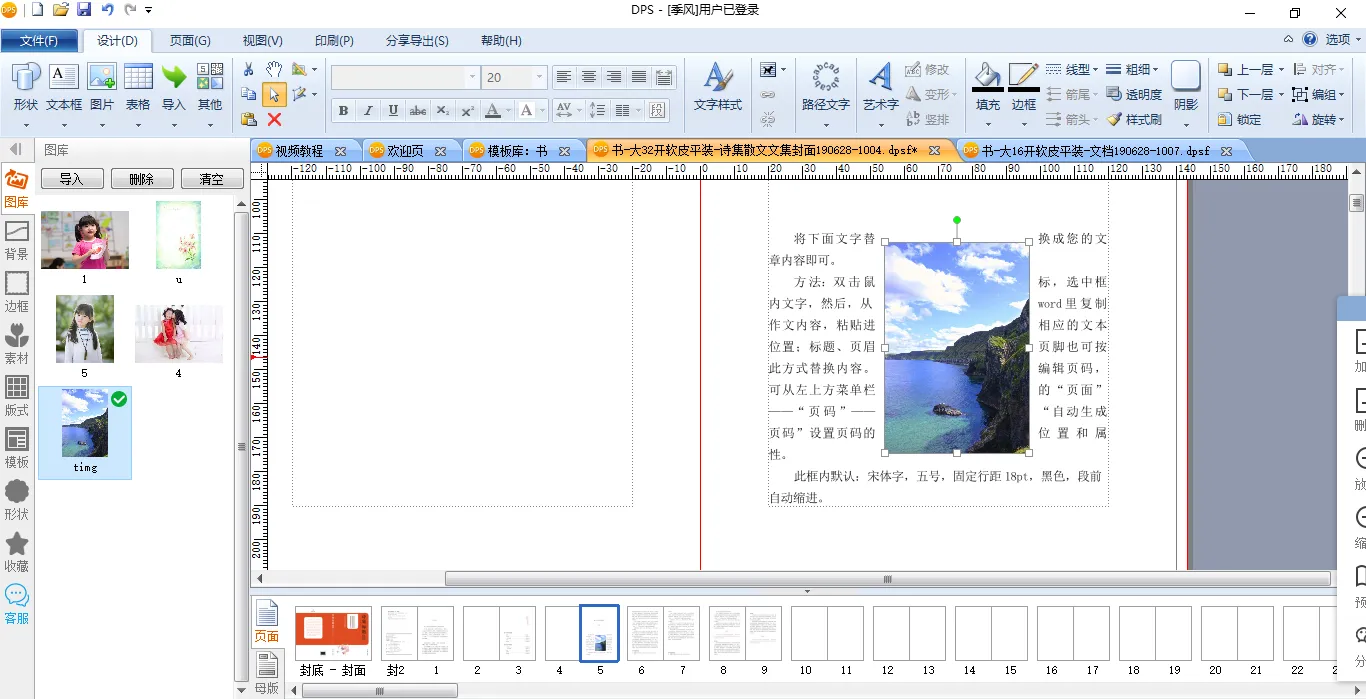Click the hand pan tool
The image size is (1366, 699).
(274, 69)
